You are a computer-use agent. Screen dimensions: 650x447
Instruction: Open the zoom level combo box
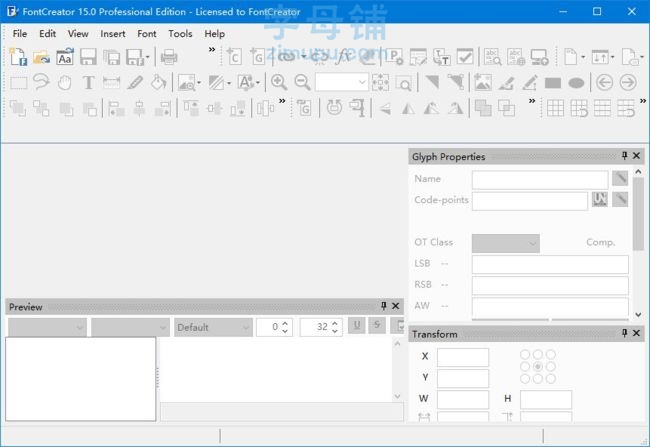[x=342, y=82]
